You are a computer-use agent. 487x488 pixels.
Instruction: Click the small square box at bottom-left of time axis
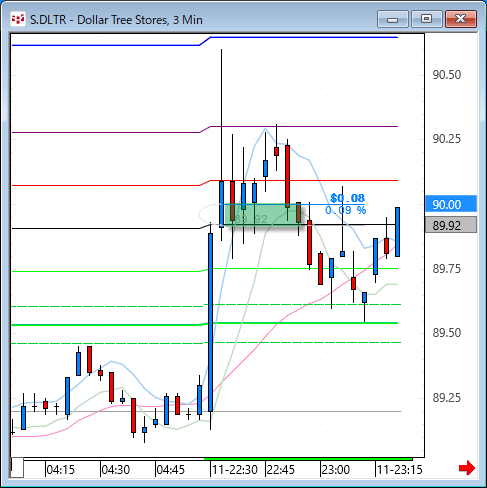[17, 467]
